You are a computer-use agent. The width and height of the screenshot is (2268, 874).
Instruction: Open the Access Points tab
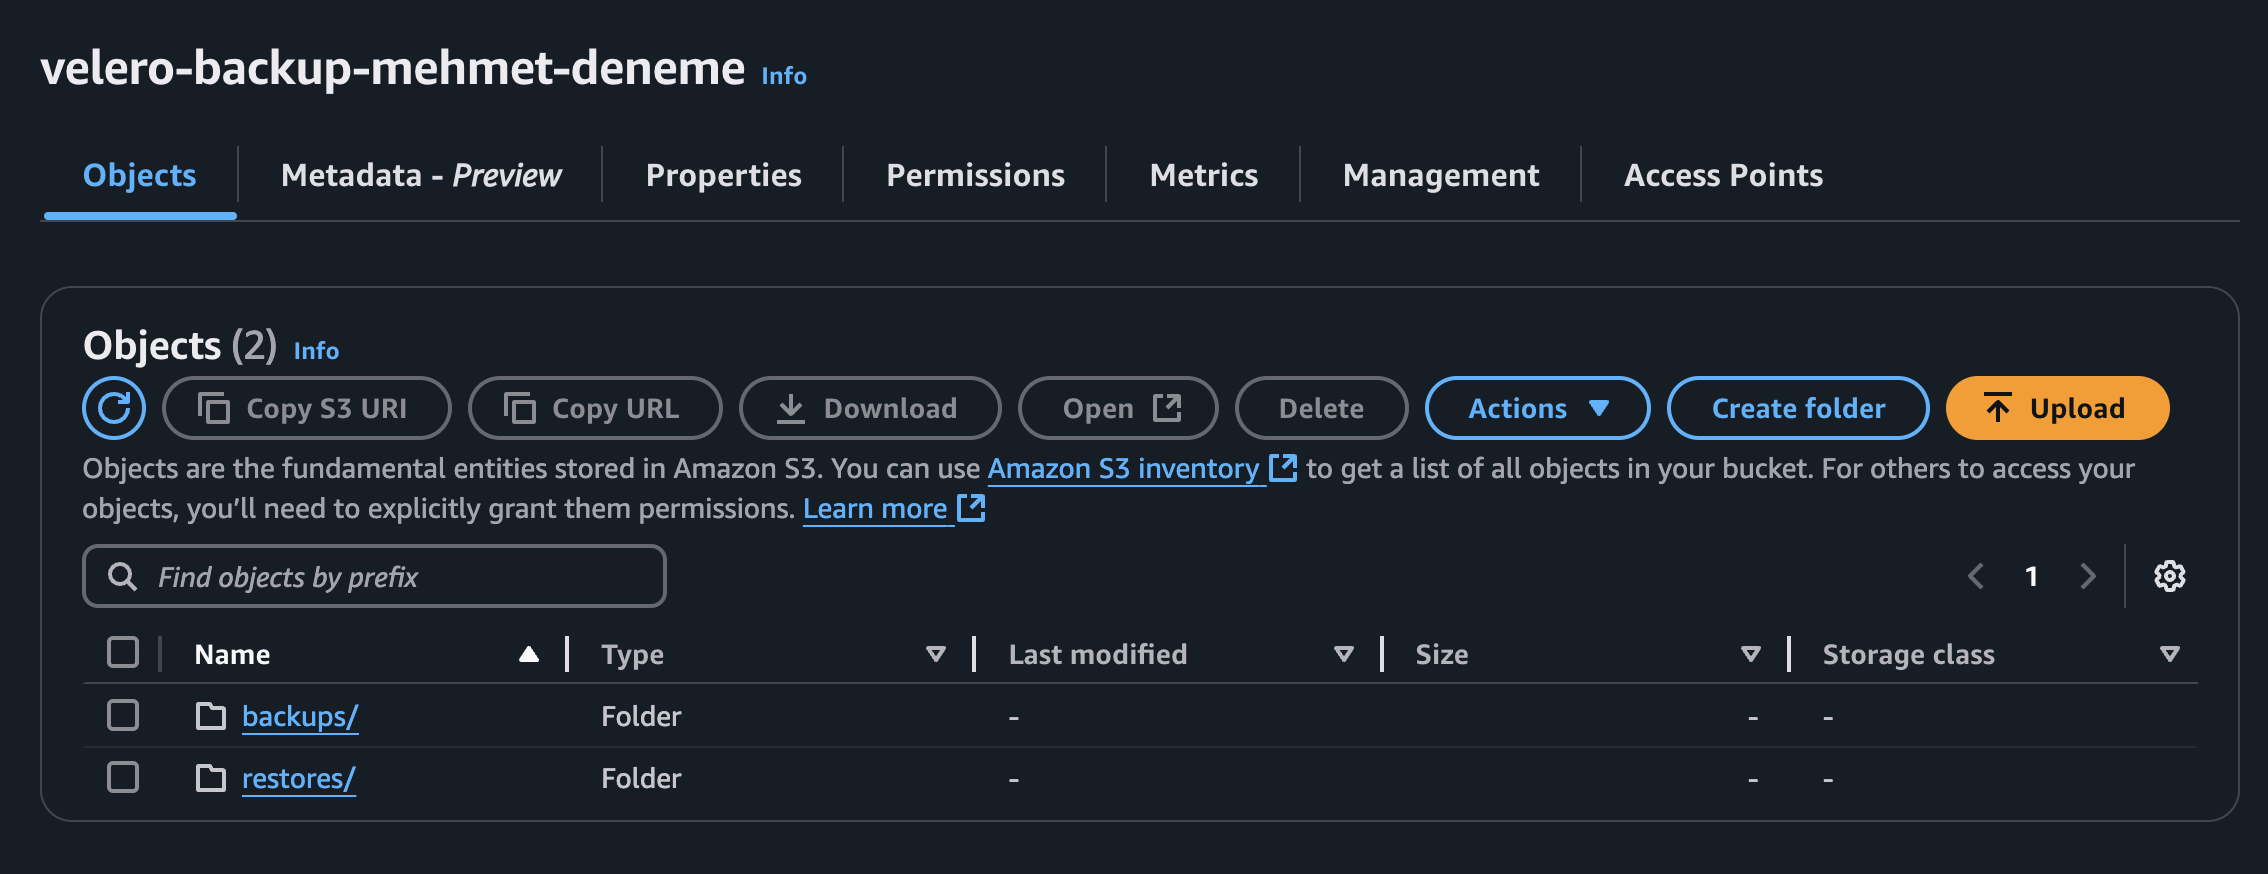pyautogui.click(x=1723, y=175)
